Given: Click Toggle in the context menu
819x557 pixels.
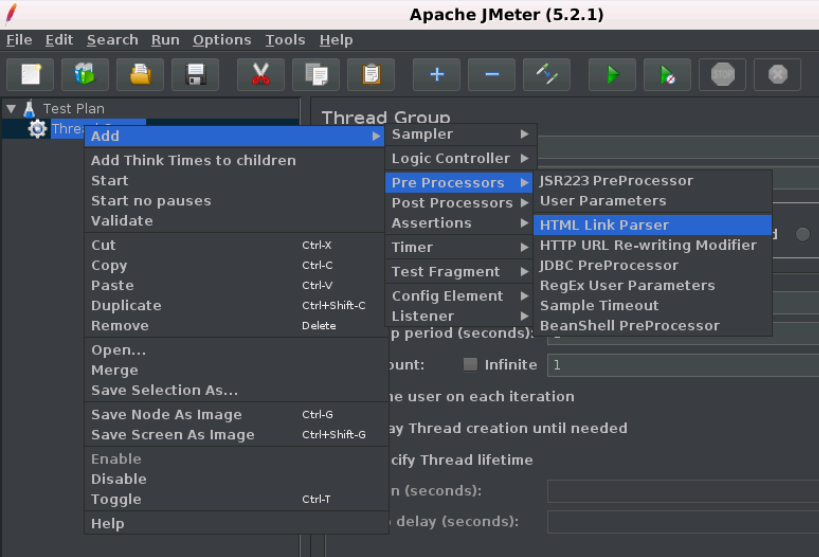Looking at the screenshot, I should [236, 499].
